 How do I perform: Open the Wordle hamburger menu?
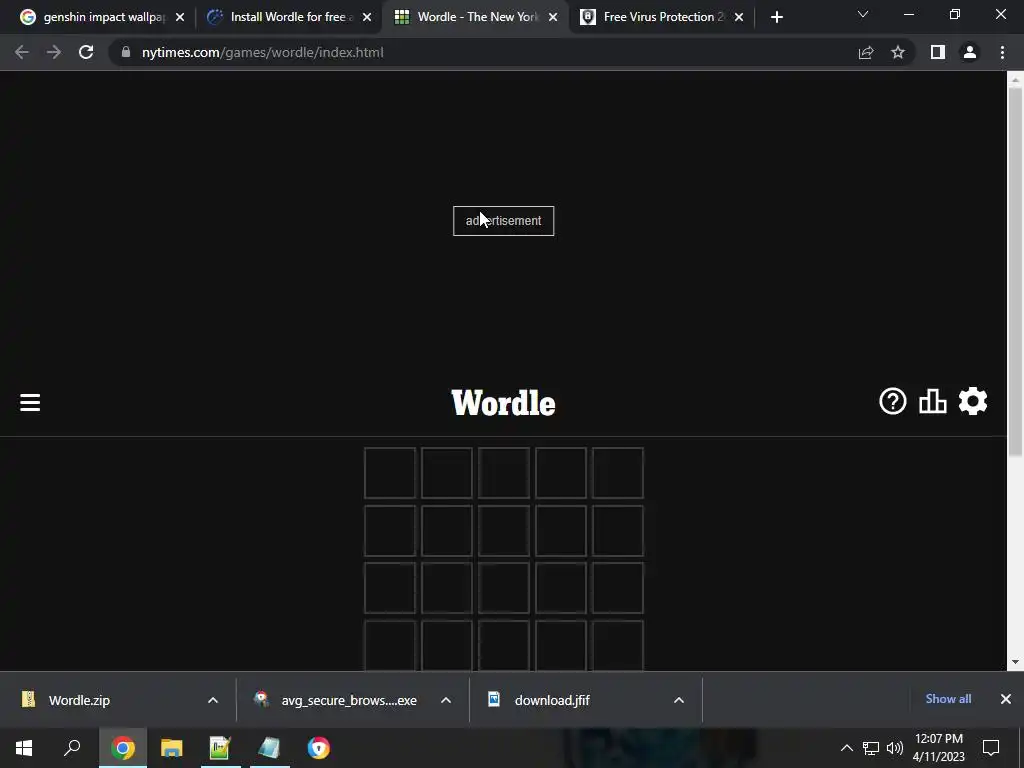[30, 402]
